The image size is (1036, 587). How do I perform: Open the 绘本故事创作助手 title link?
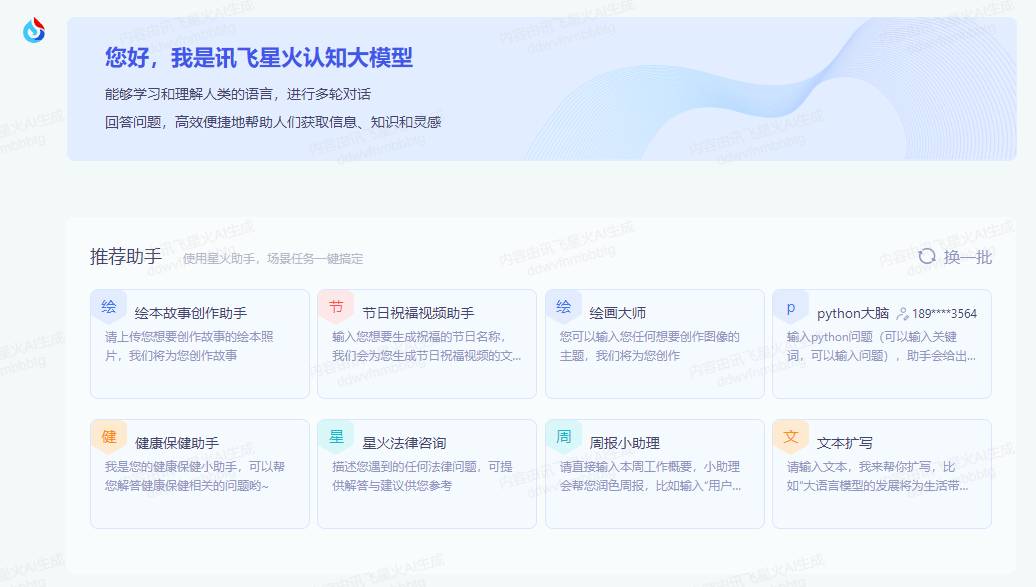coord(190,313)
